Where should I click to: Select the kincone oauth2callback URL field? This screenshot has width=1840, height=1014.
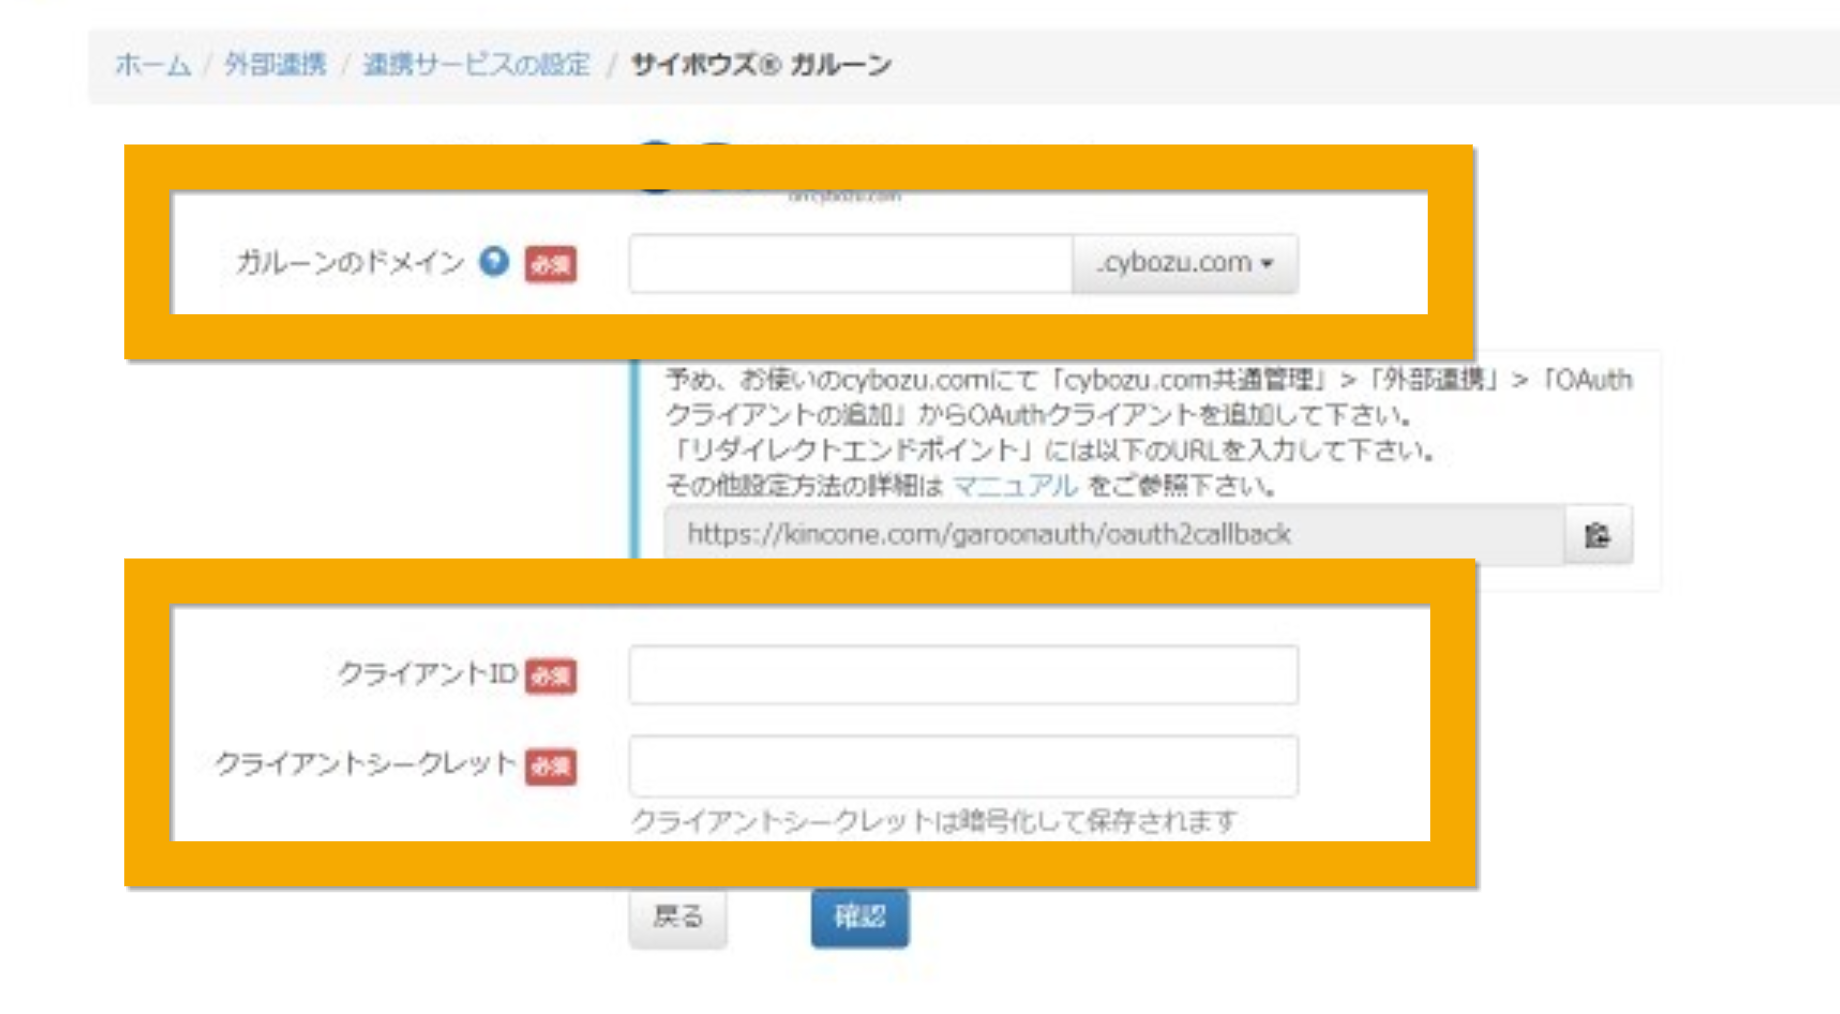pyautogui.click(x=1114, y=535)
